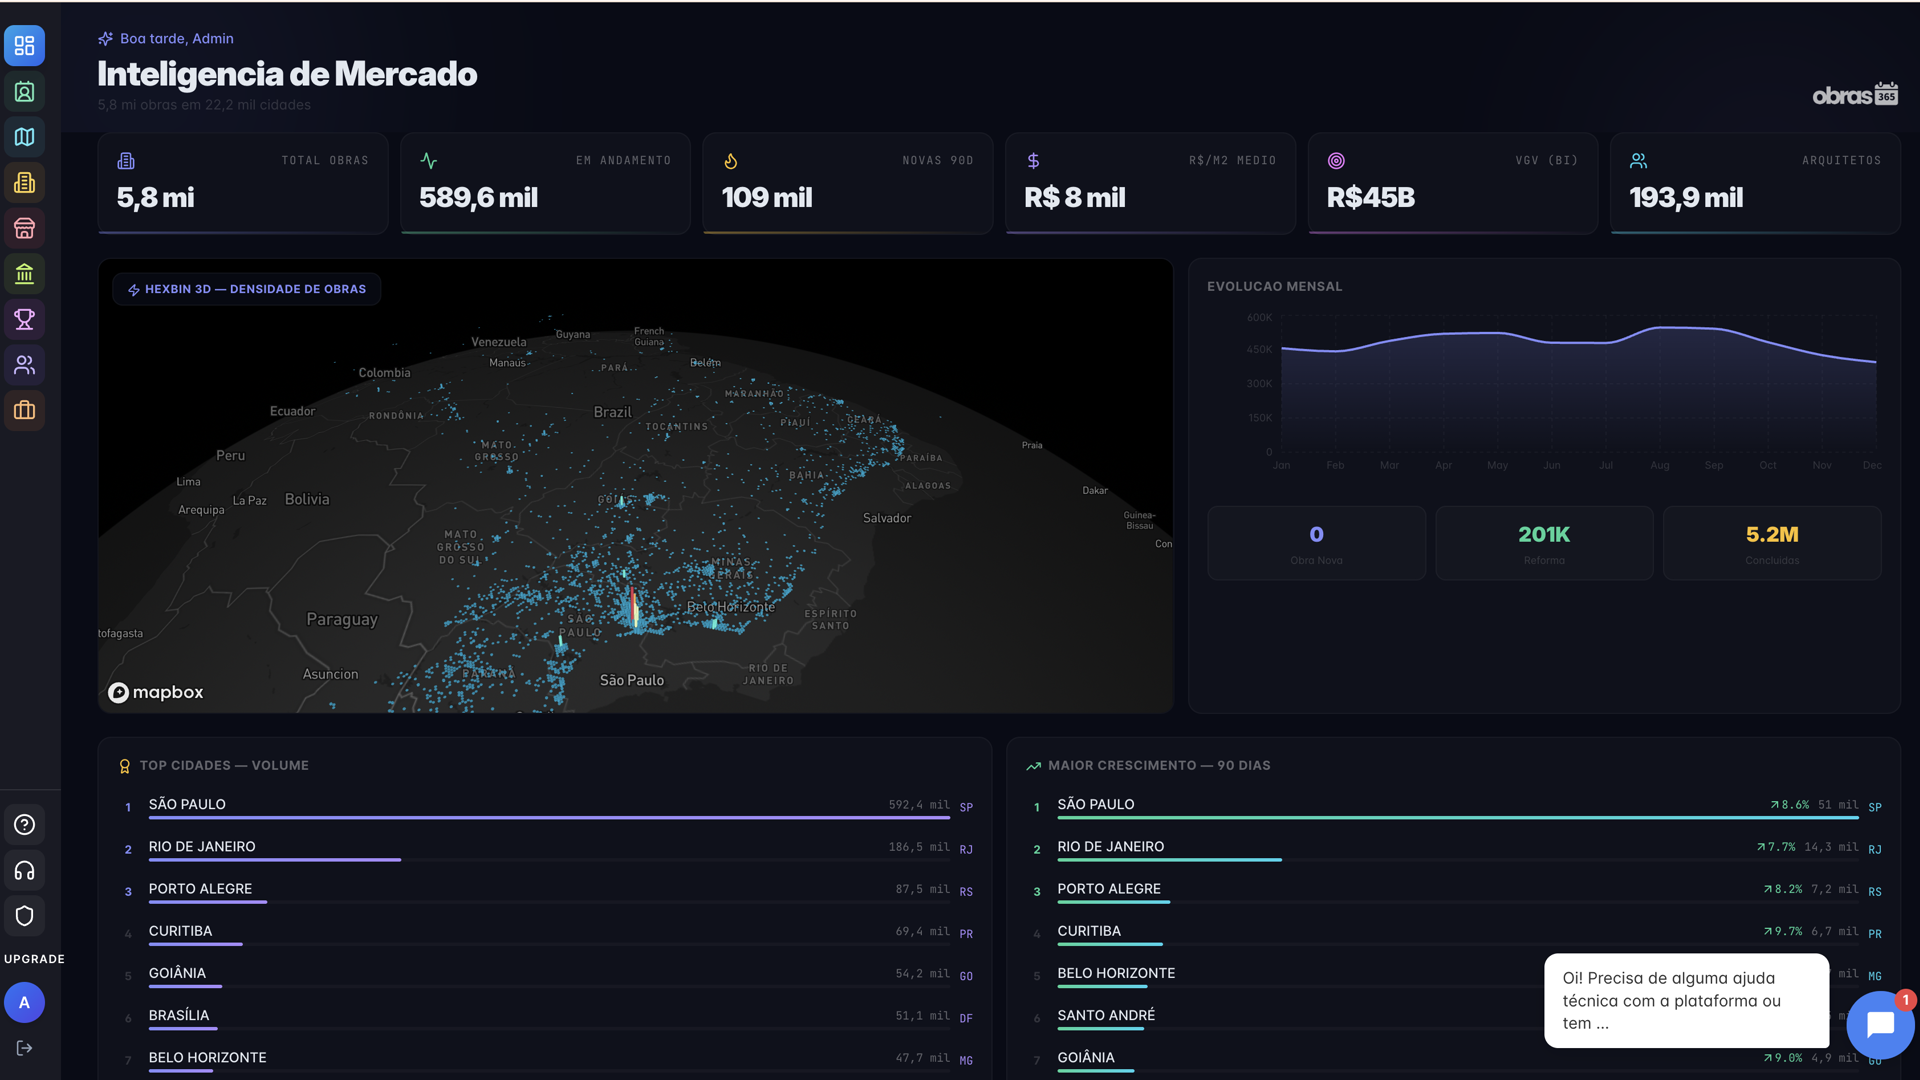
Task: Open the contact profile sidebar icon
Action: [x=24, y=92]
